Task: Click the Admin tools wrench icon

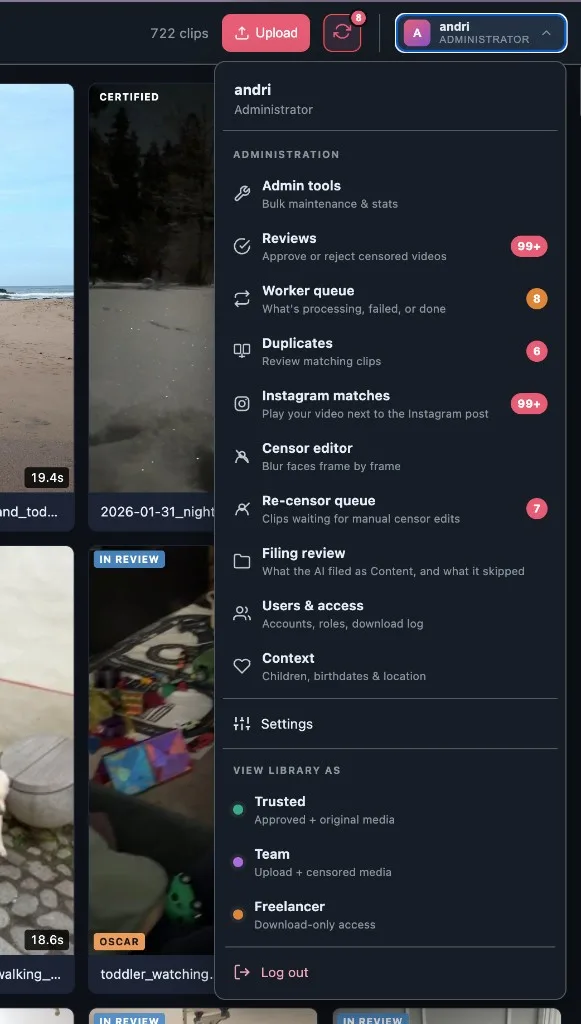Action: coord(242,194)
